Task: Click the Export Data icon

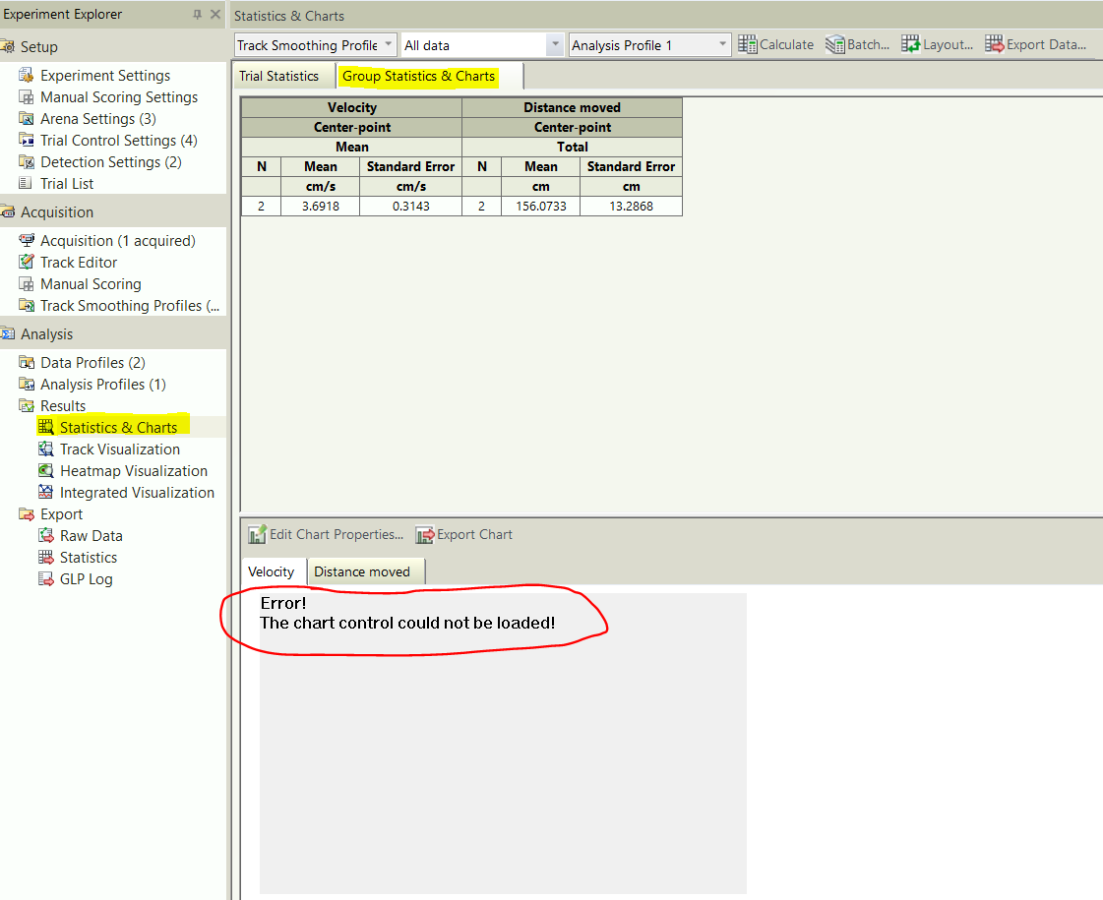Action: pyautogui.click(x=994, y=44)
